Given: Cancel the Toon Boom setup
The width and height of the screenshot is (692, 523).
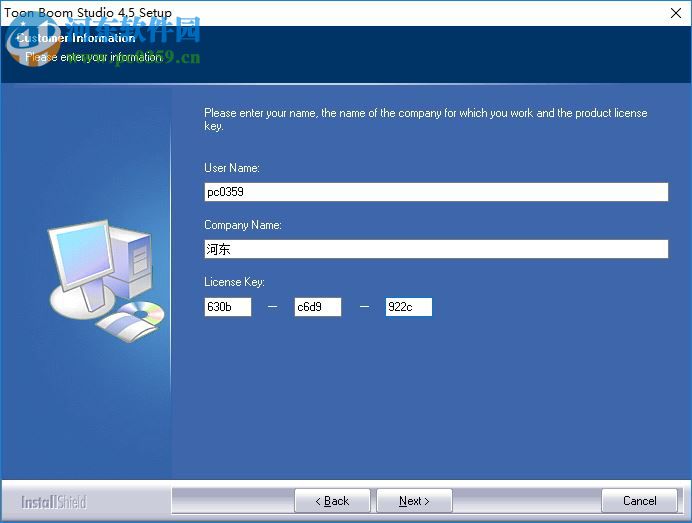Looking at the screenshot, I should 639,501.
